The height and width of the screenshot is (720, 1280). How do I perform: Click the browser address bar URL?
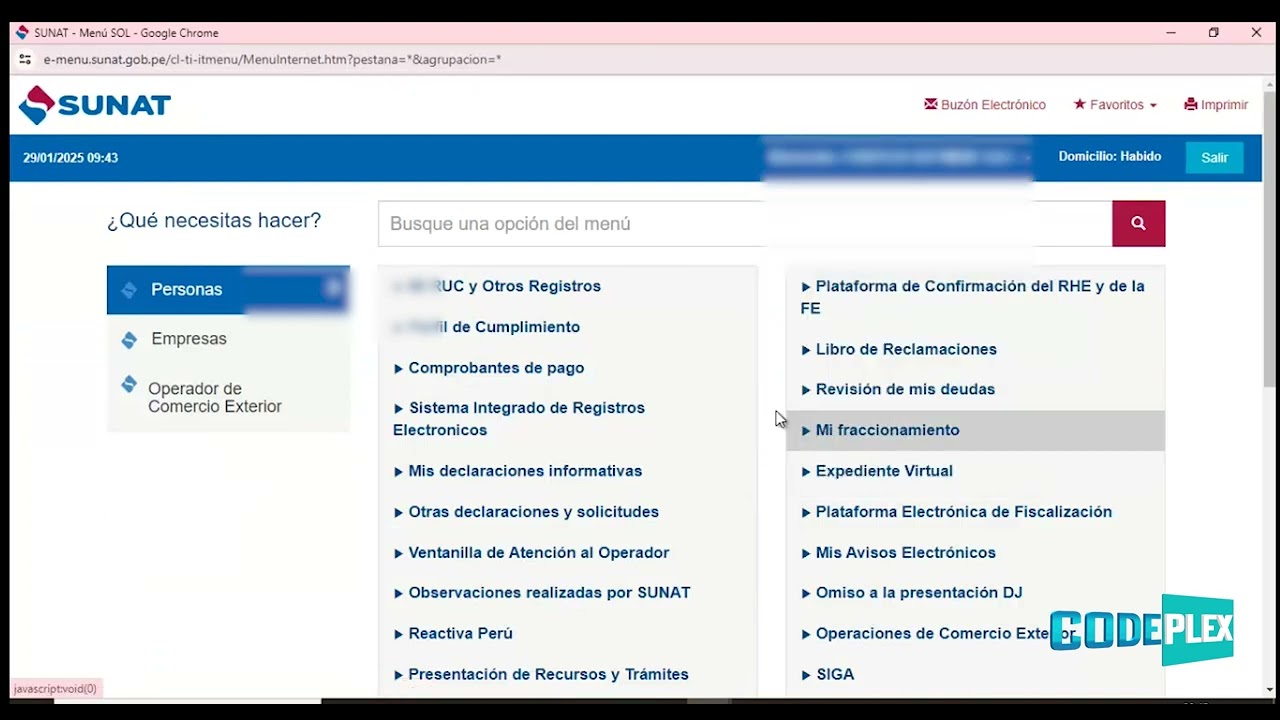pos(272,60)
